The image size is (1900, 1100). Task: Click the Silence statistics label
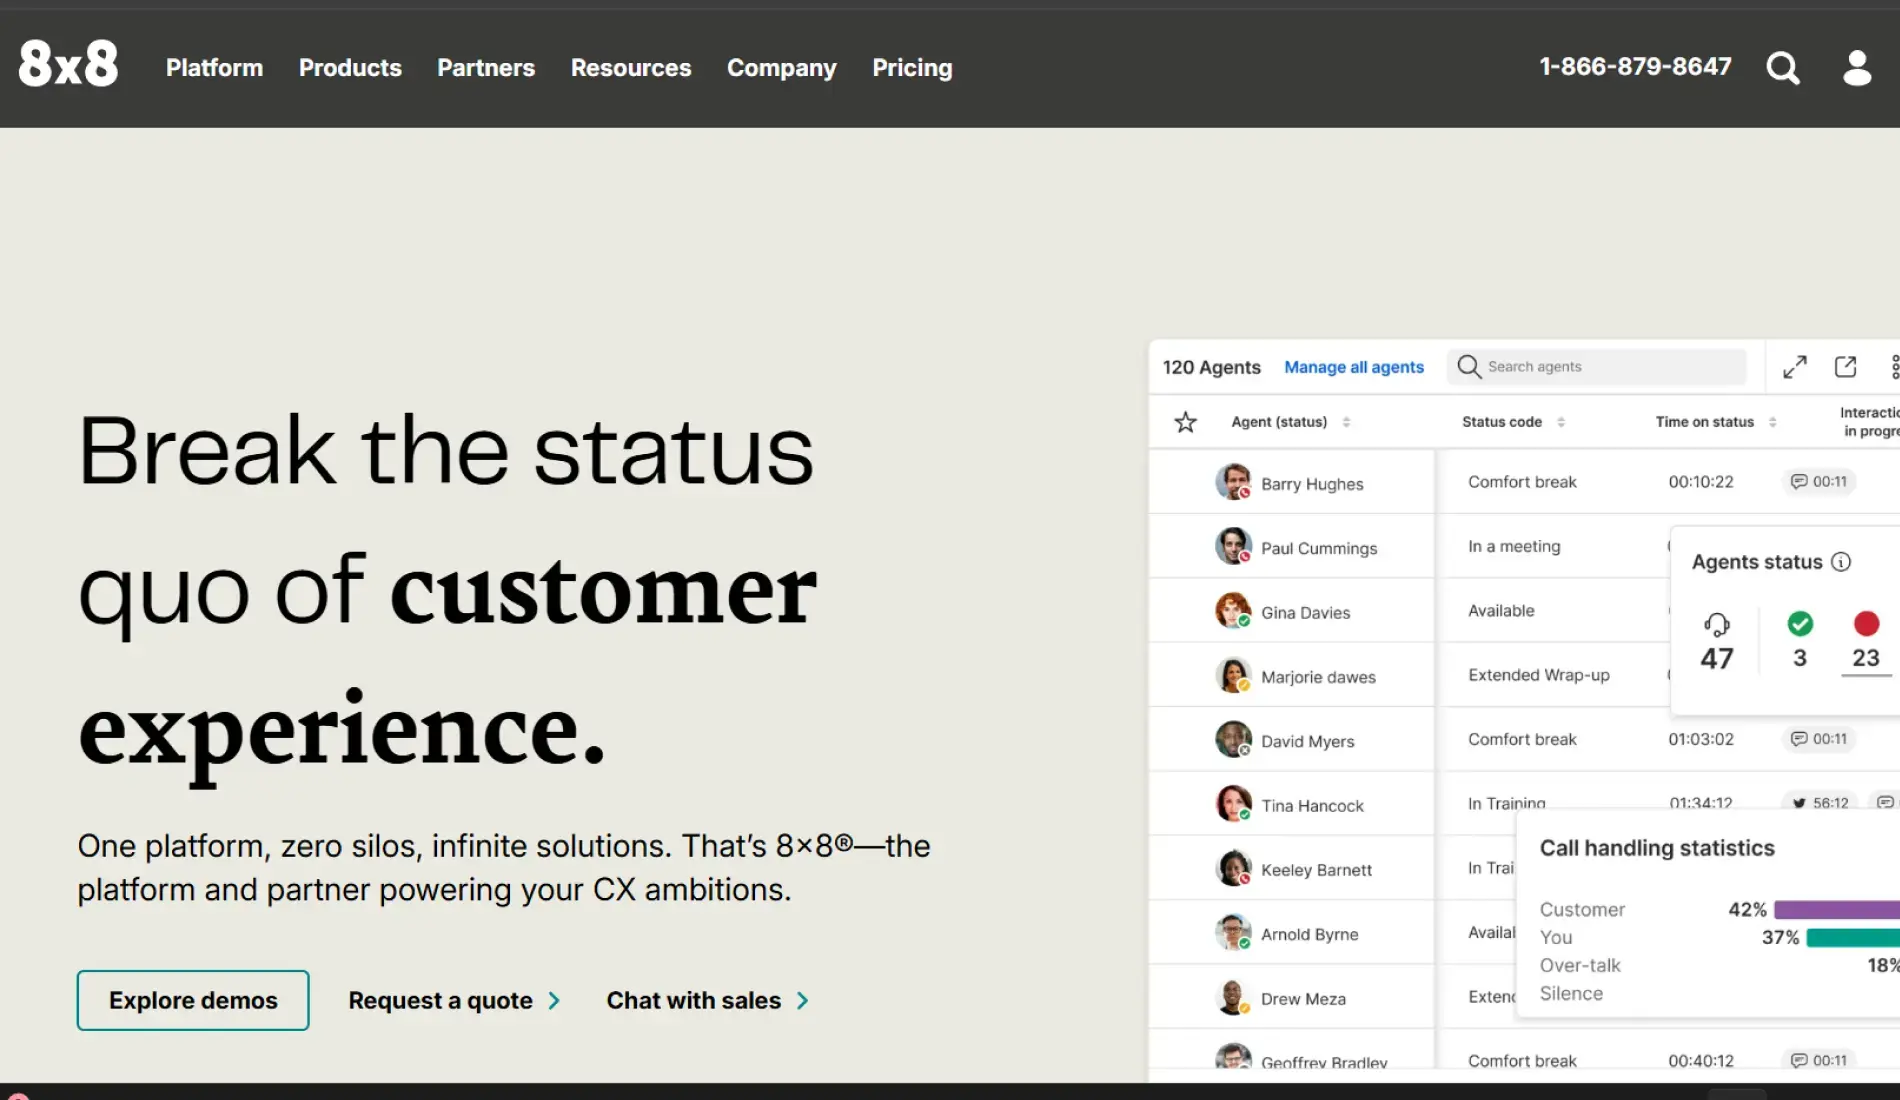(1571, 993)
